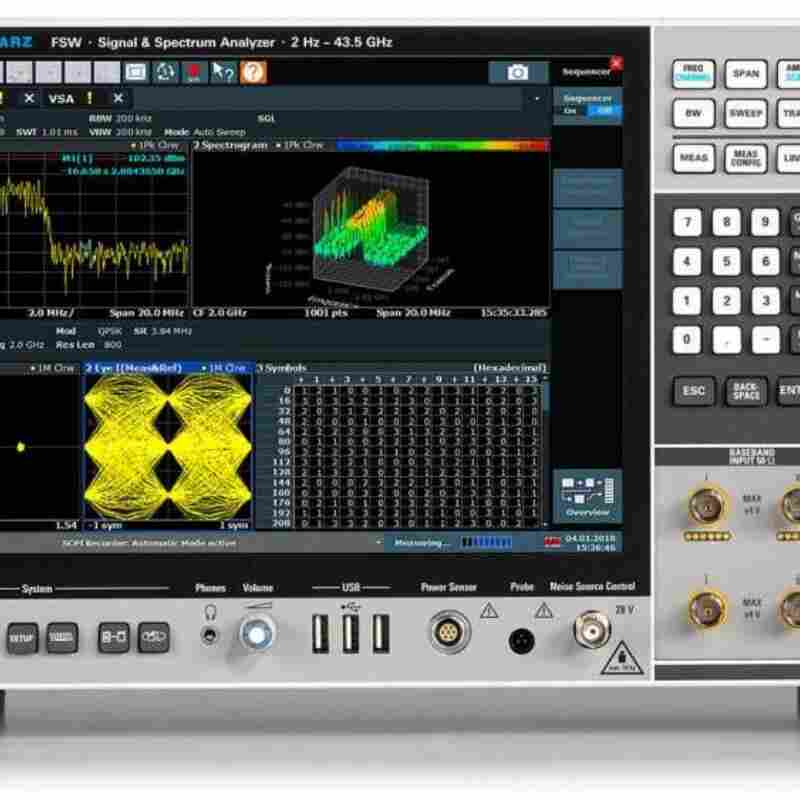The height and width of the screenshot is (800, 800).
Task: Click the display window toolbar icon
Action: pos(136,72)
